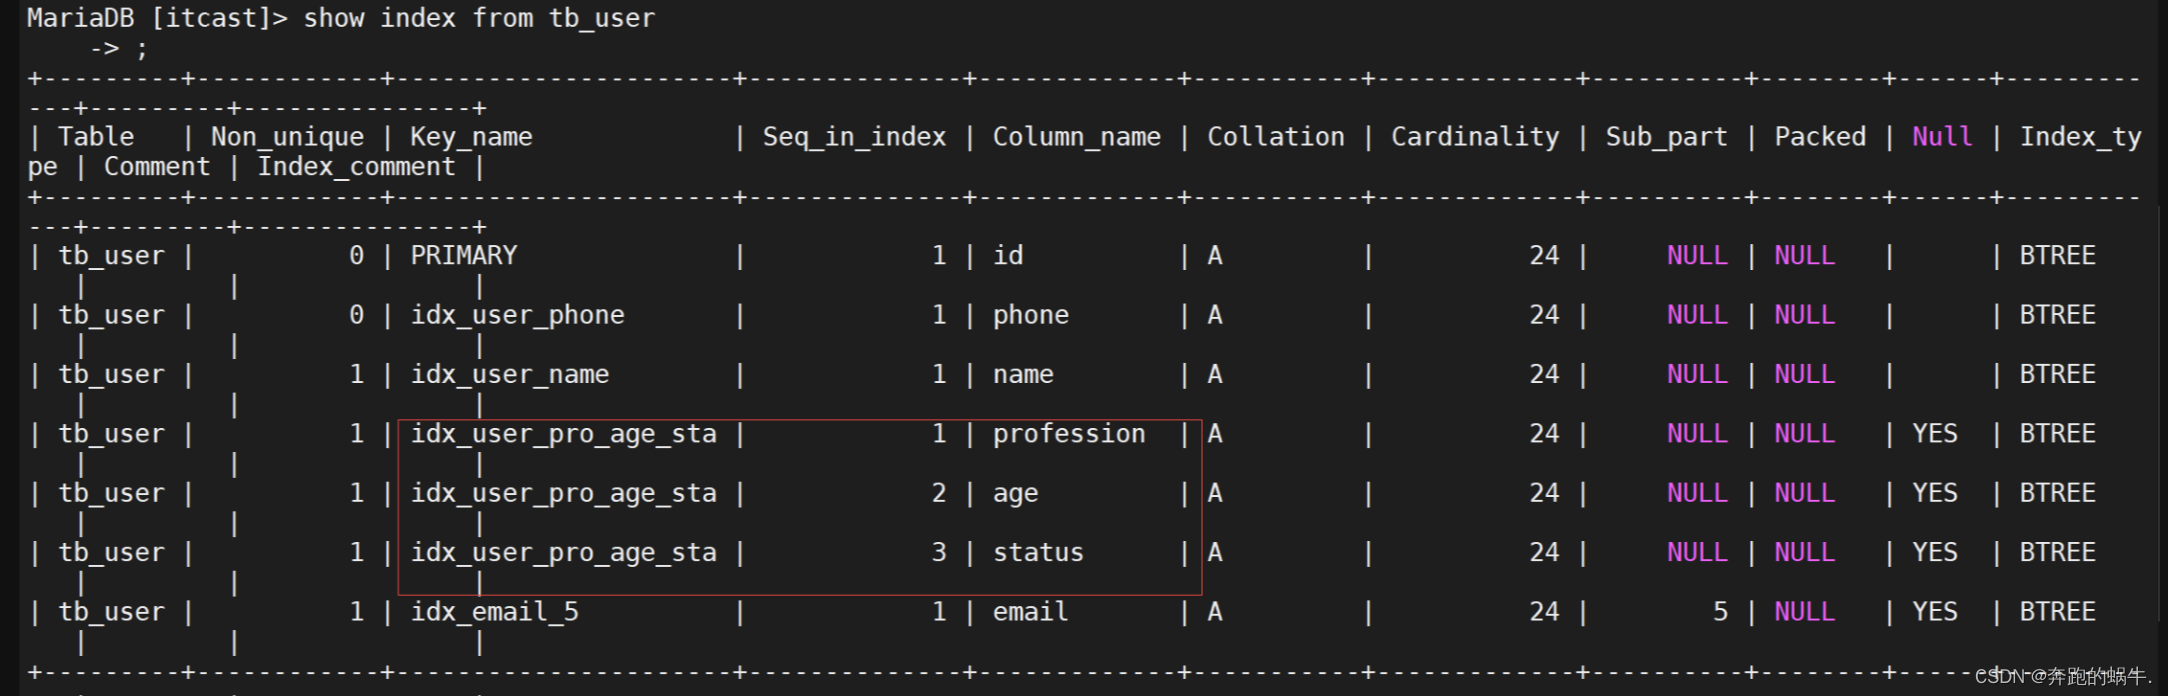
Task: Click 'idx_user_pro_age_sta' in the age row
Action: coord(563,494)
